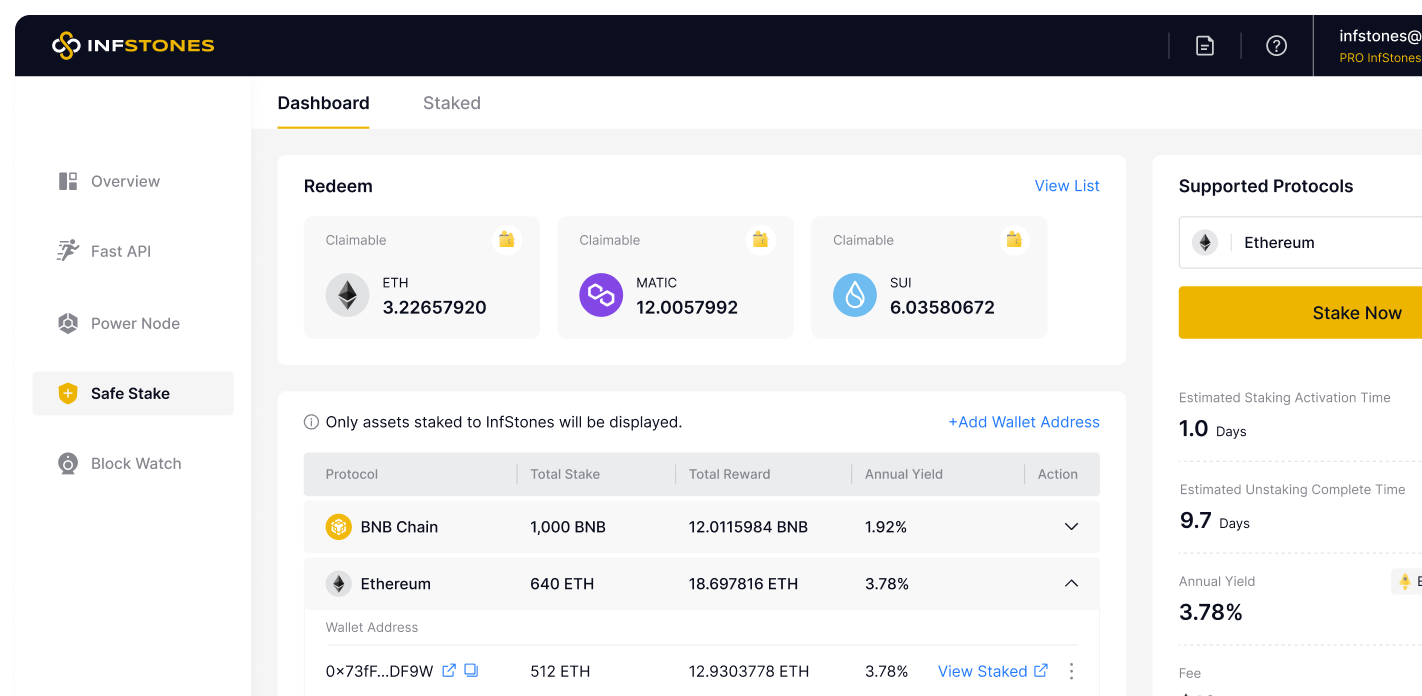
Task: Copy wallet address 0×73fF...DF9W
Action: (x=471, y=670)
